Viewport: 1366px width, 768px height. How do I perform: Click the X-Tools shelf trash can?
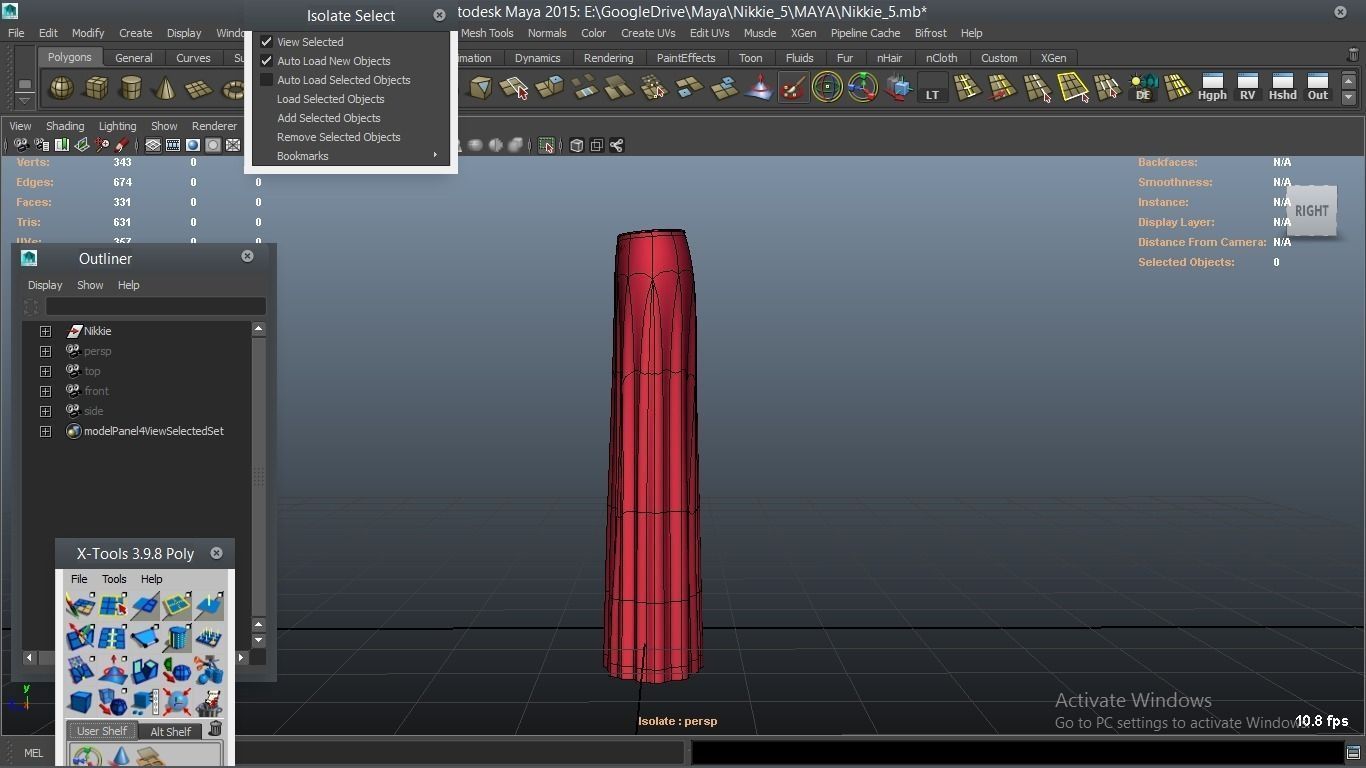(215, 729)
